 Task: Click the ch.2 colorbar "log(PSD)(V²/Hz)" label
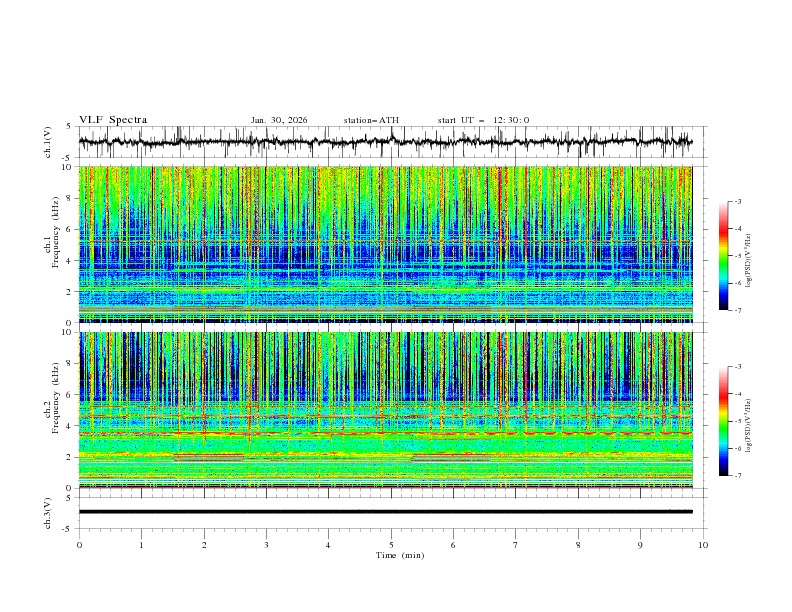click(748, 426)
